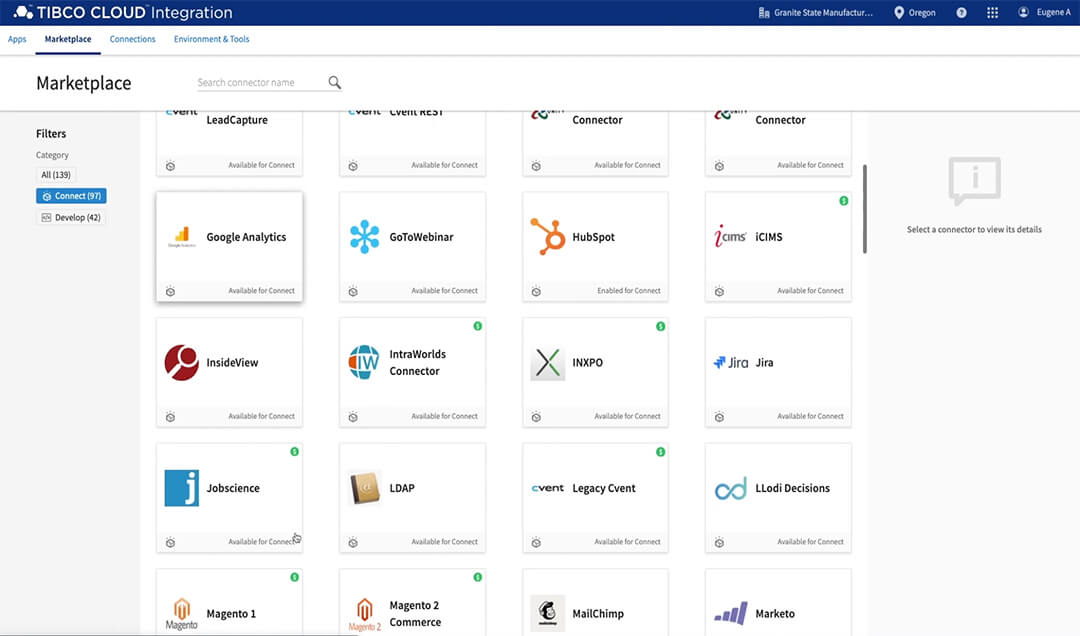Select the Develop (42) category filter
1080x636 pixels.
click(x=70, y=218)
